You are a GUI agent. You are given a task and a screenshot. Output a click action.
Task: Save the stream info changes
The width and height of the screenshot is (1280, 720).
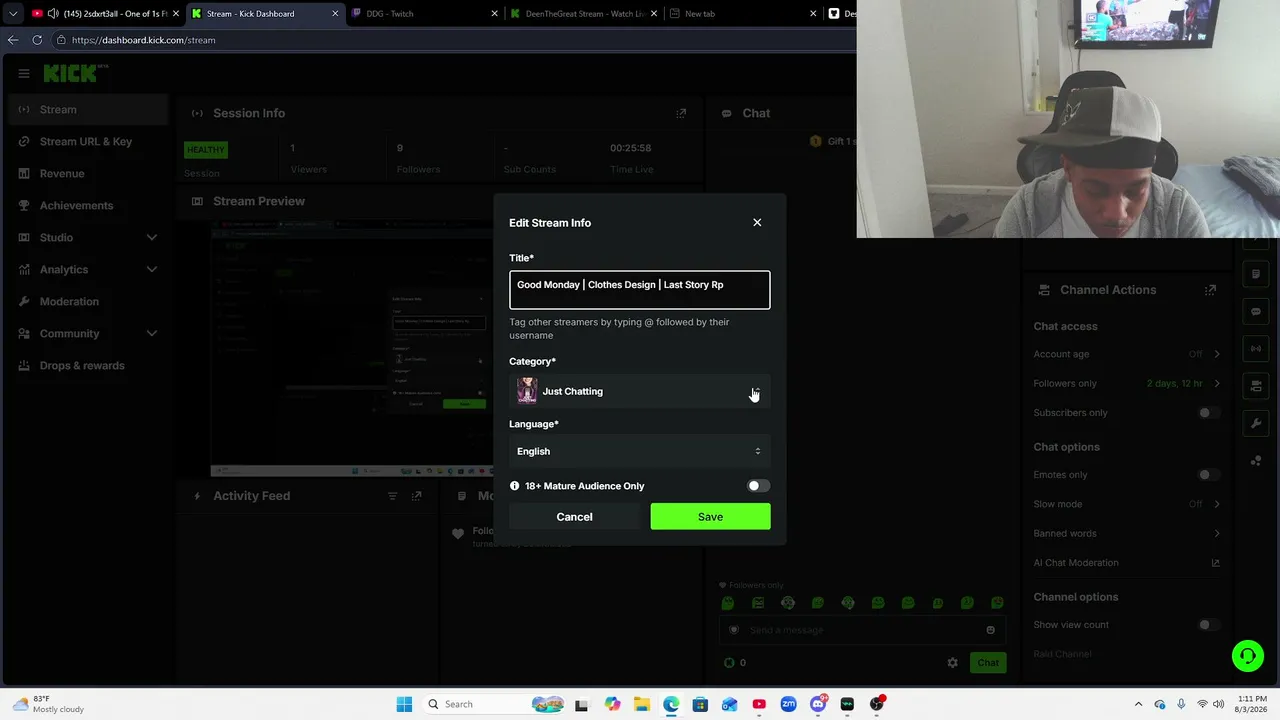pos(710,517)
